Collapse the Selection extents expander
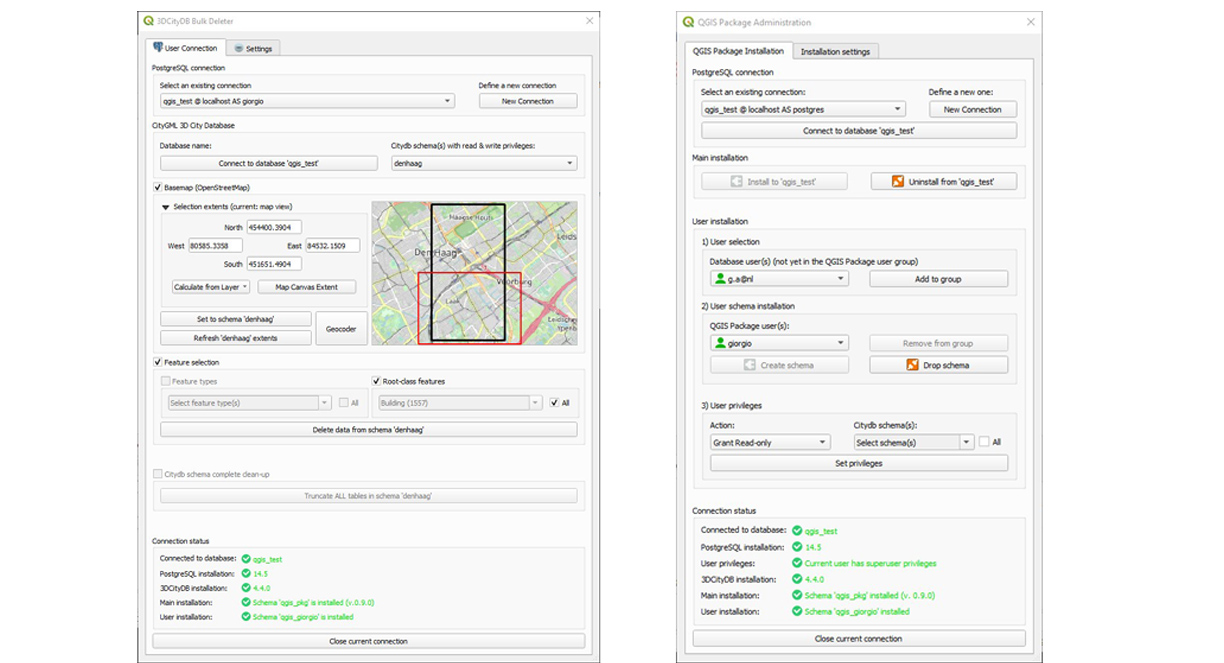1224x663 pixels. pyautogui.click(x=166, y=207)
